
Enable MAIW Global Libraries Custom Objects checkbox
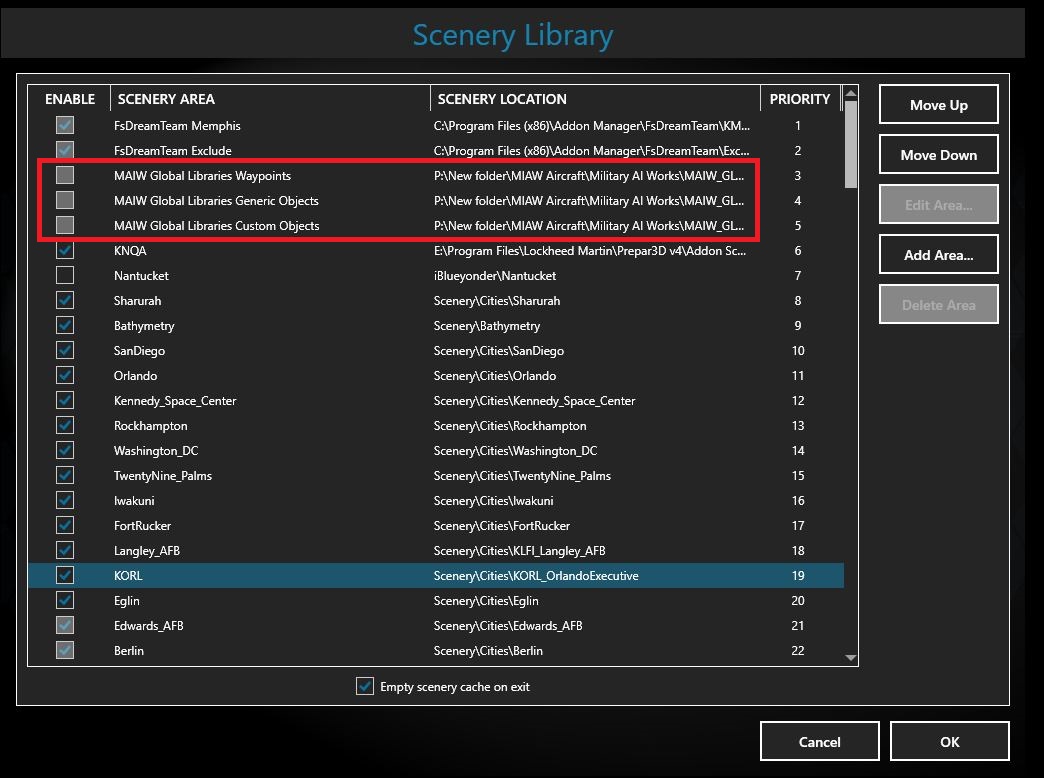(65, 225)
